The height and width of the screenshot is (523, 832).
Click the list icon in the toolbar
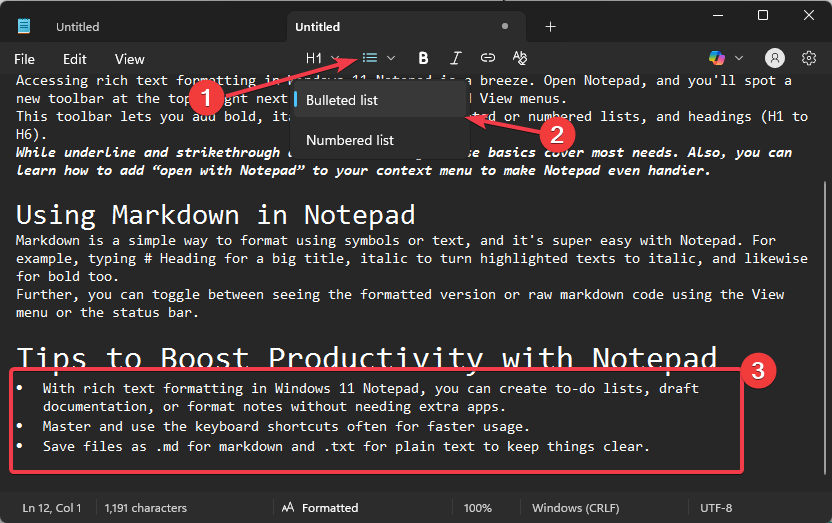(x=370, y=58)
